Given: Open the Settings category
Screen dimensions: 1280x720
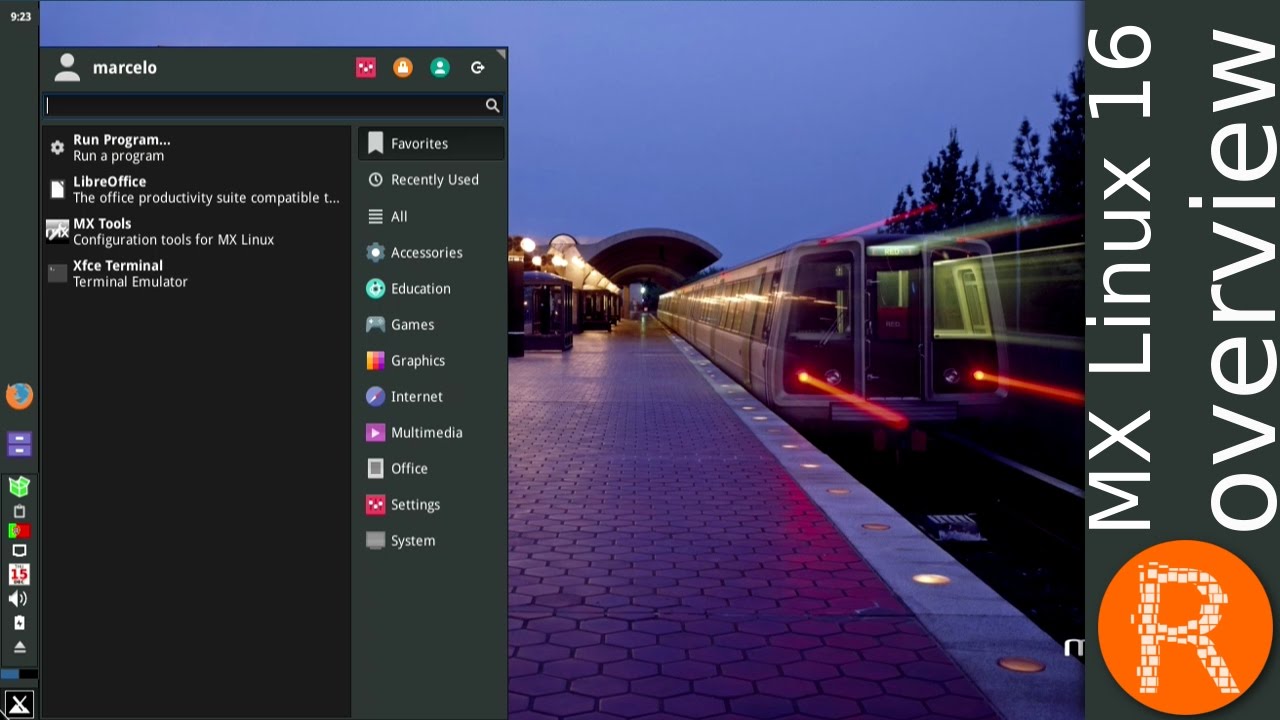Looking at the screenshot, I should [x=431, y=505].
